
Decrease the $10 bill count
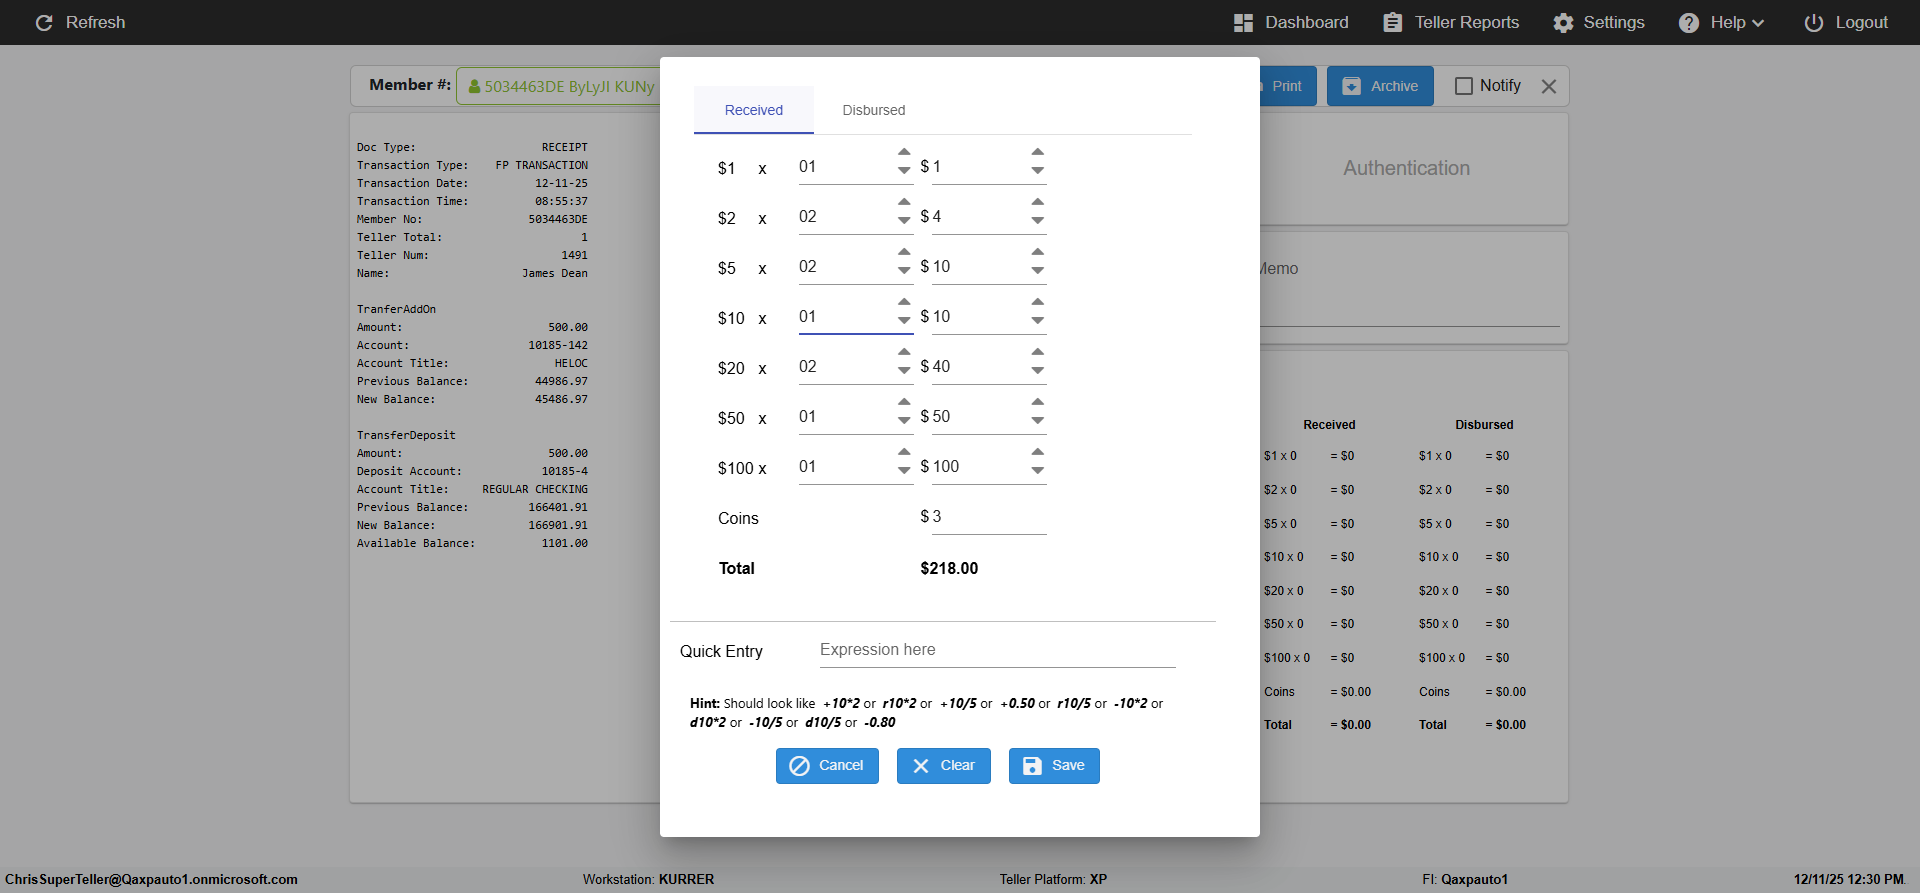(904, 321)
